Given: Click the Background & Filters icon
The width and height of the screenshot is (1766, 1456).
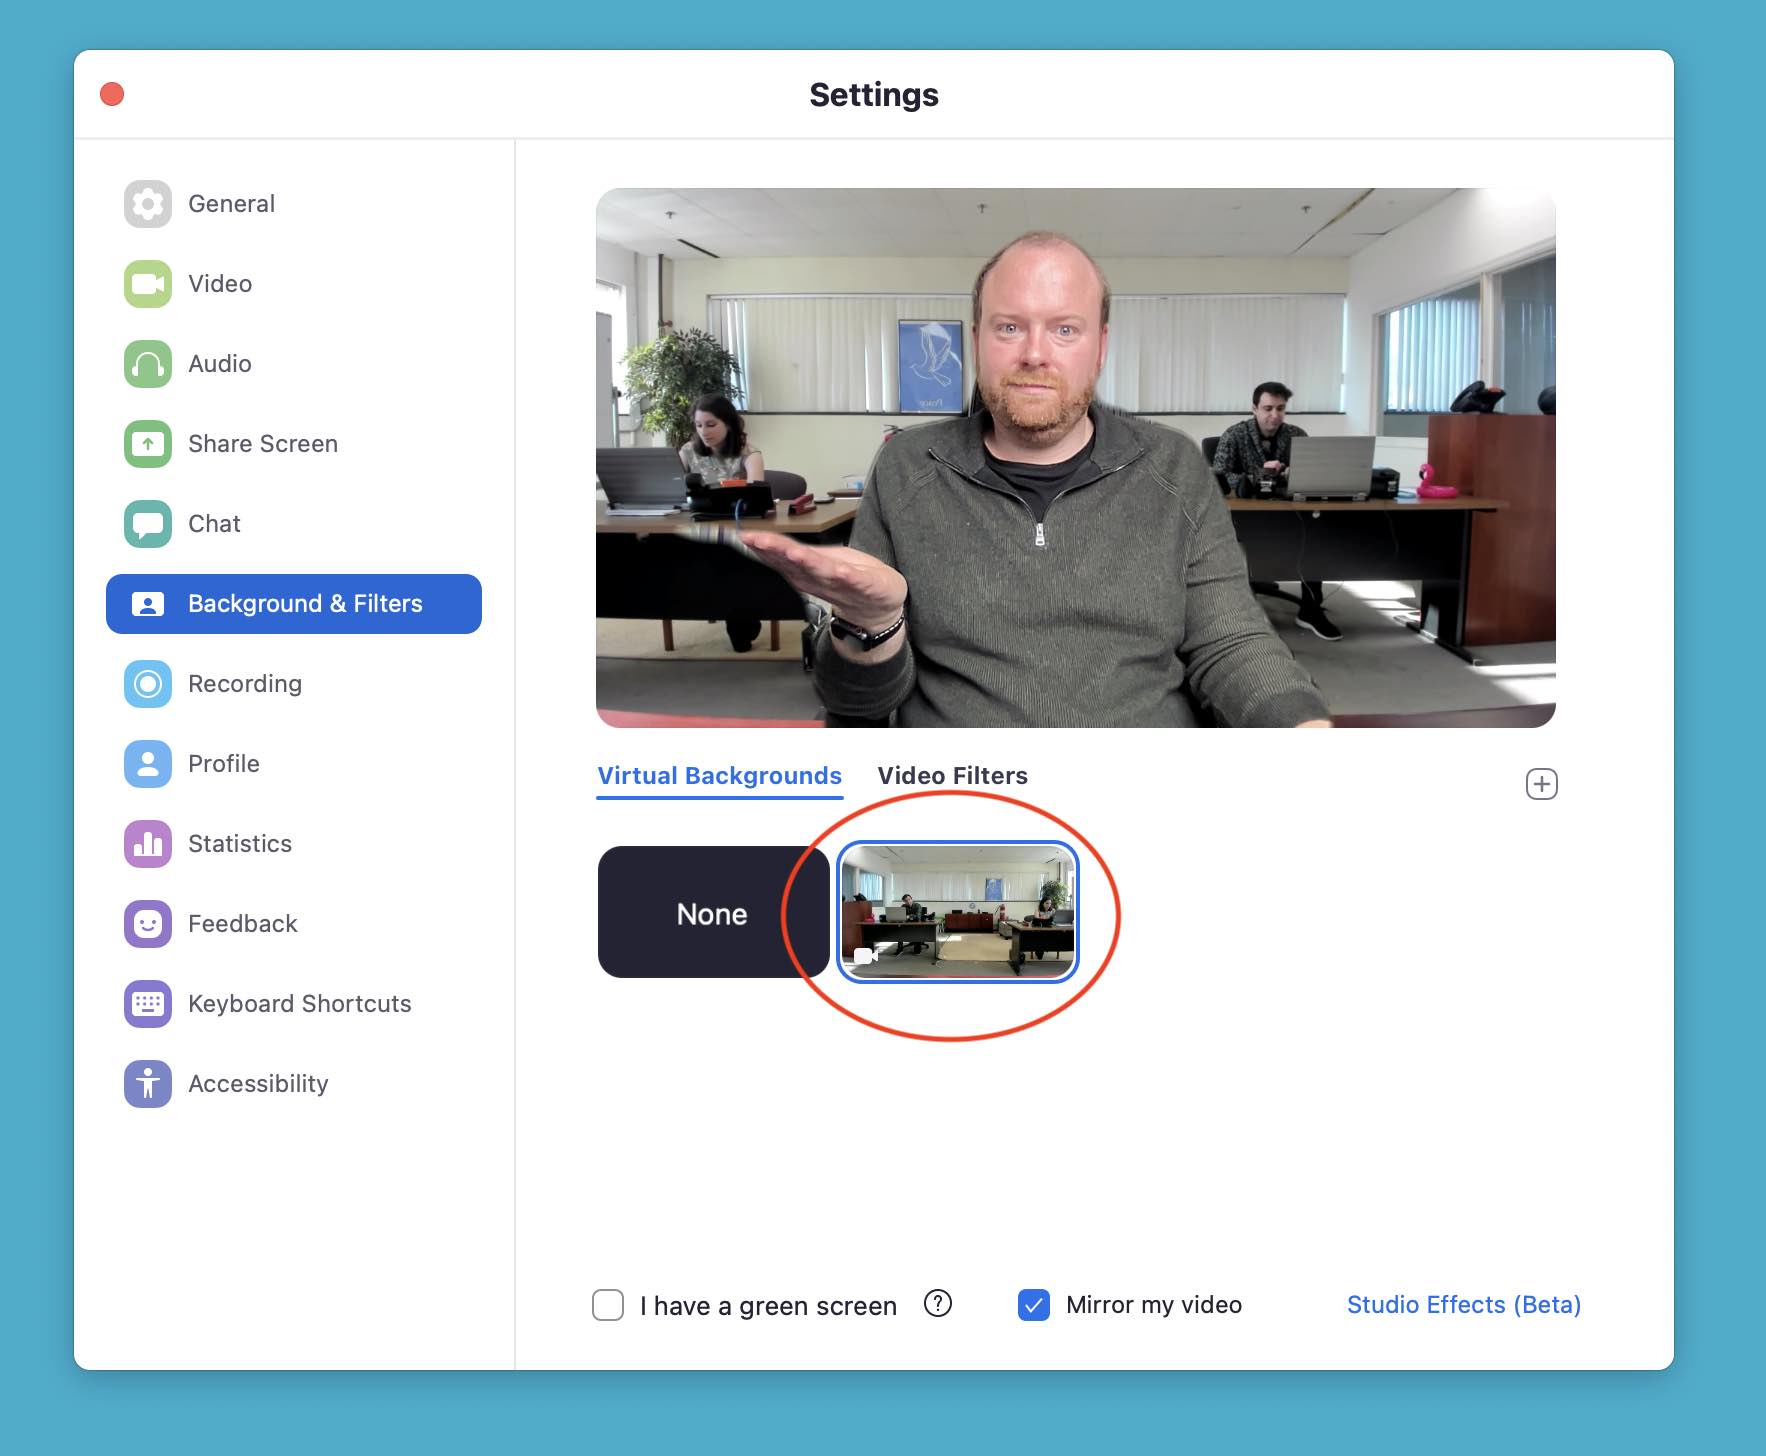Looking at the screenshot, I should 148,604.
